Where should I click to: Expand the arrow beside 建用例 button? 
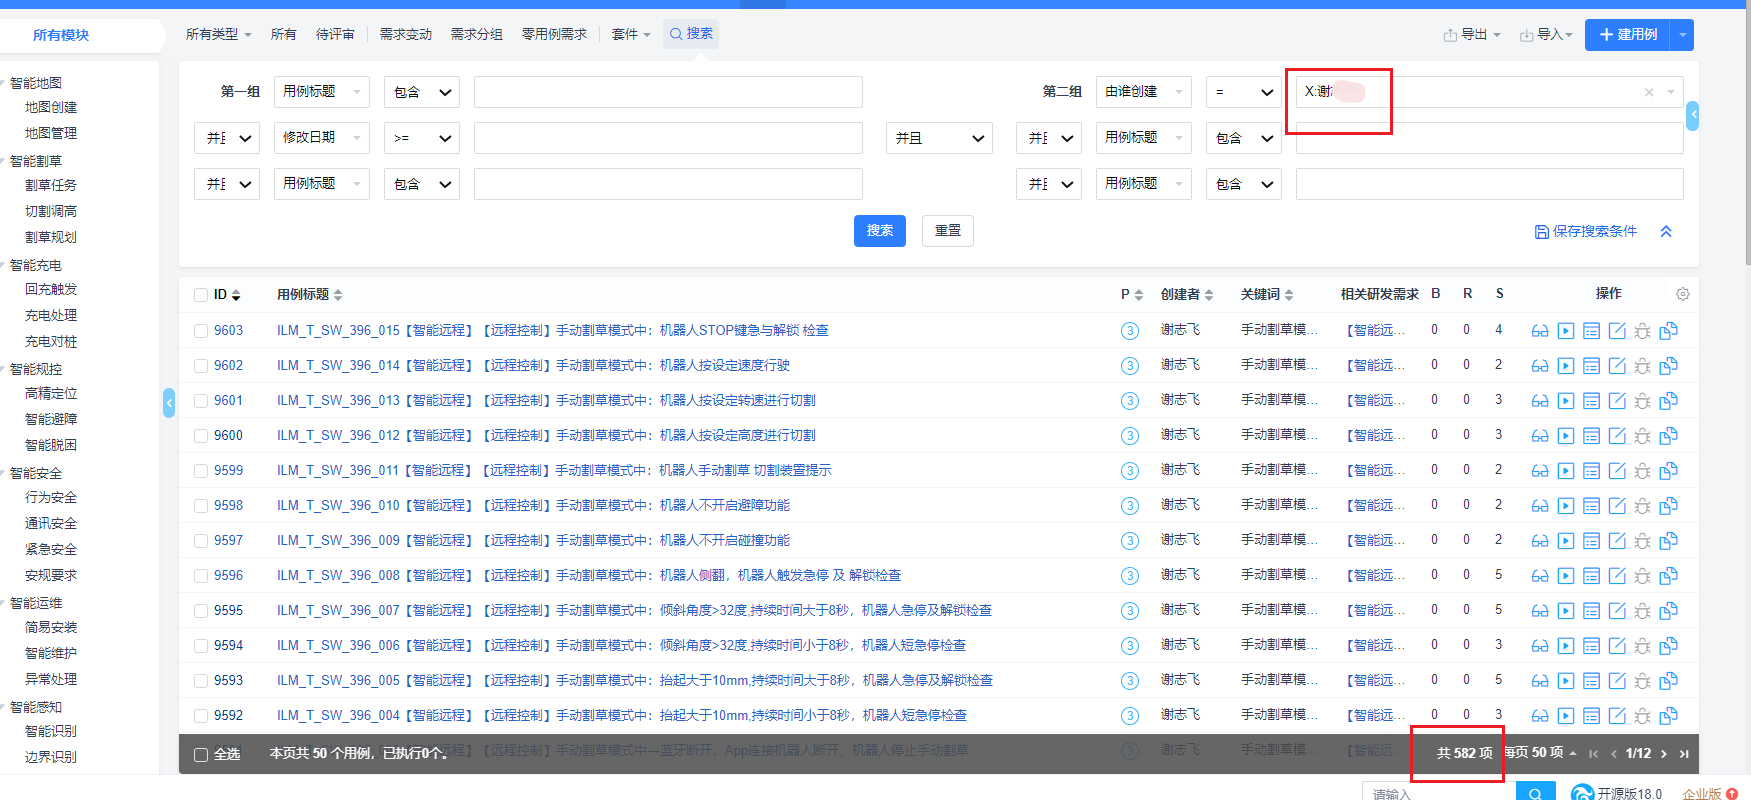1683,35
